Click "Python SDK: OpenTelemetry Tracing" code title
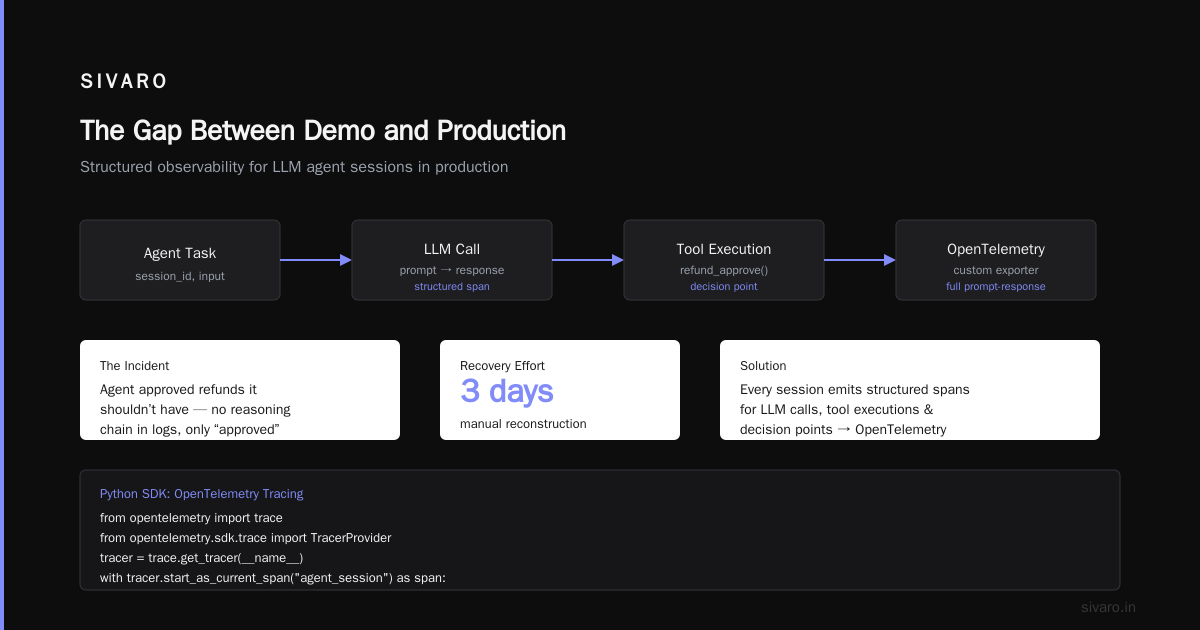Screen dimensions: 1200x630 pyautogui.click(x=202, y=494)
